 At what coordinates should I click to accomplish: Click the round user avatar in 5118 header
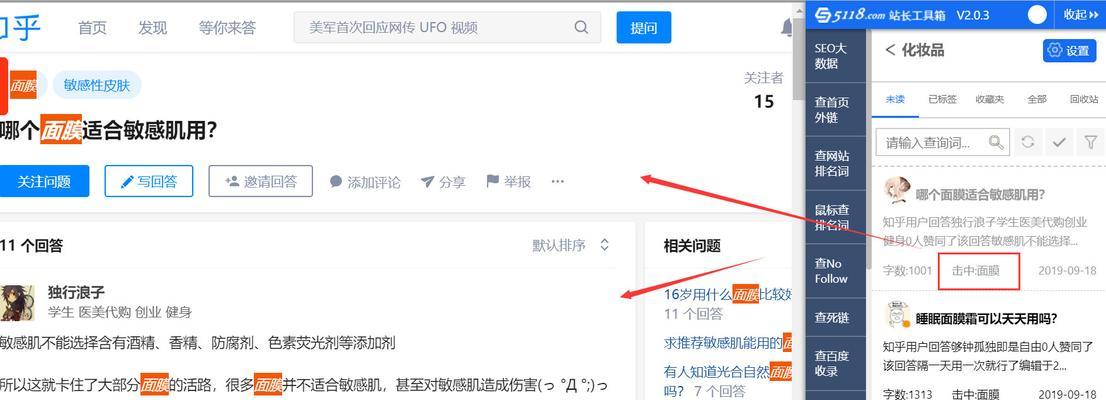tap(1037, 14)
